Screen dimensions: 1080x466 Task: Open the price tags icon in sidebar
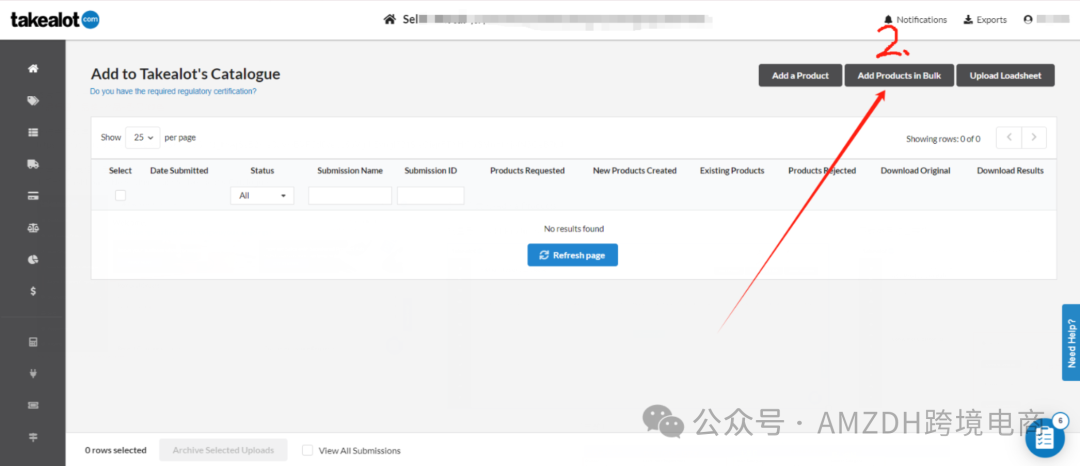(32, 100)
